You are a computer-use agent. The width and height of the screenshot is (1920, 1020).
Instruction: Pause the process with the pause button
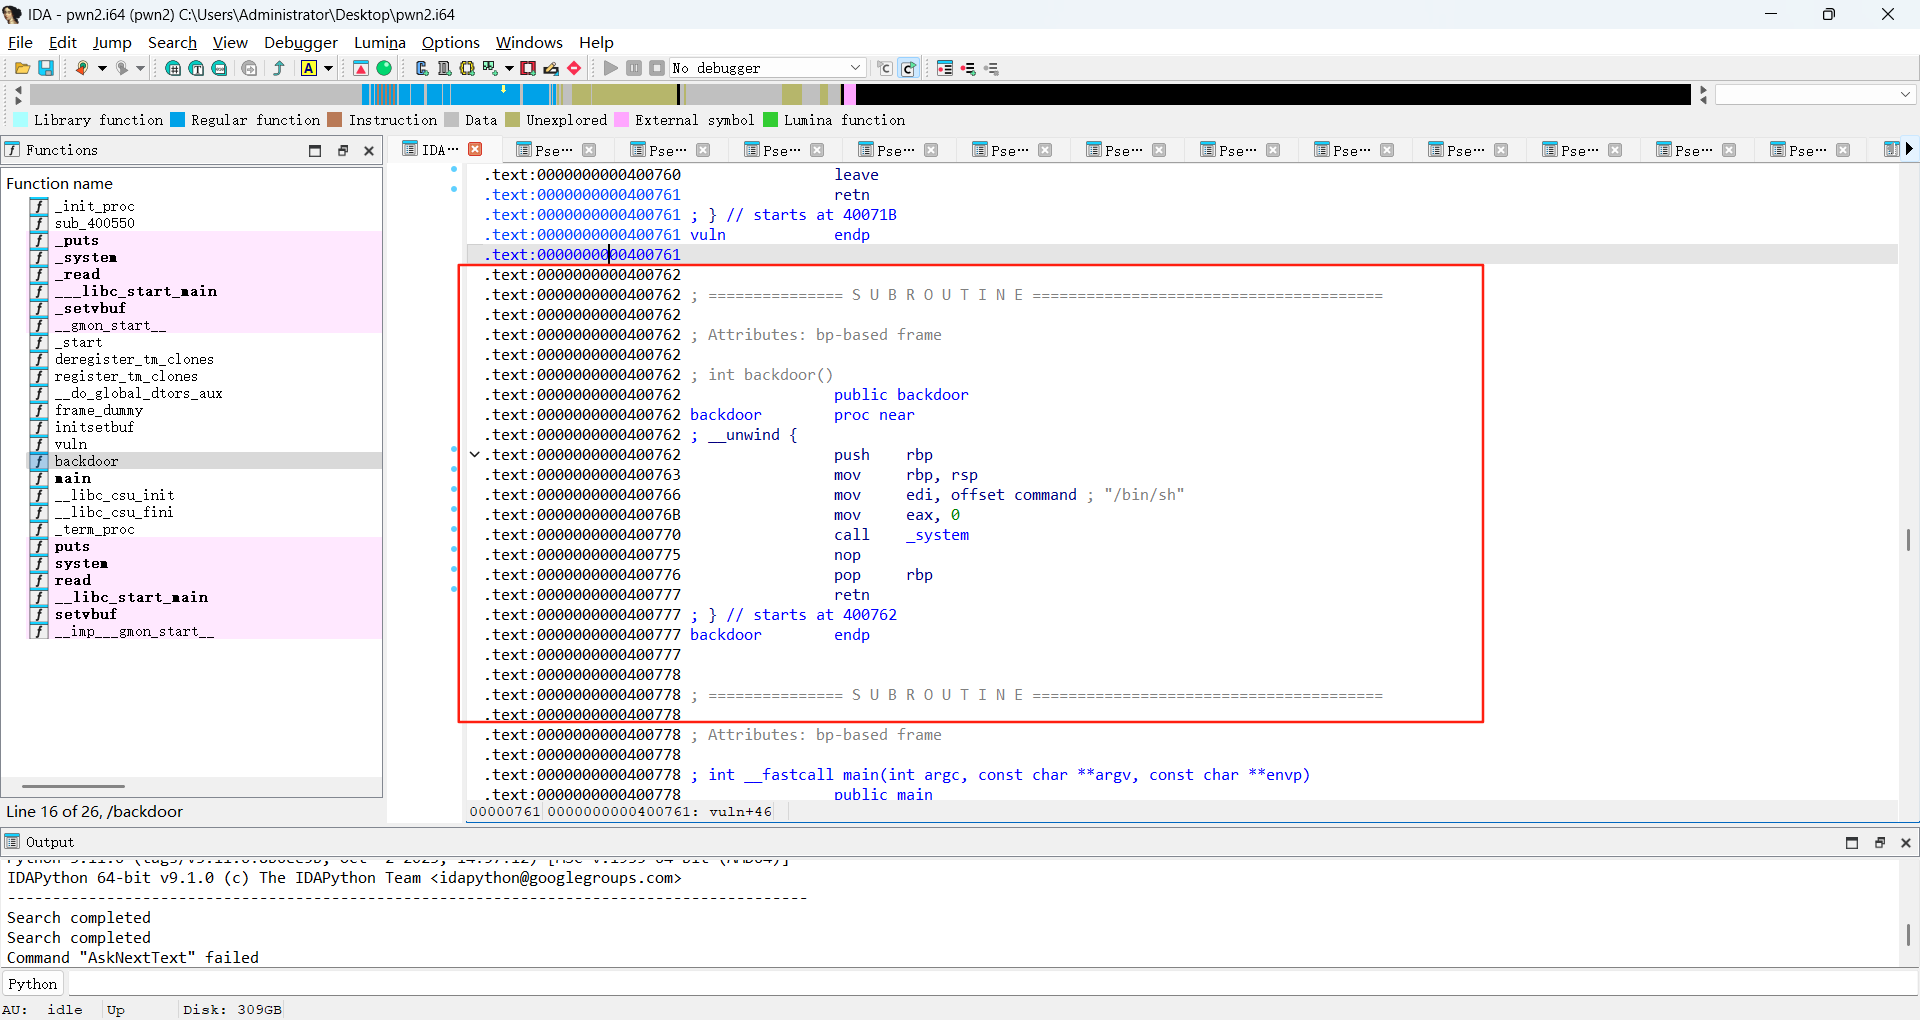pyautogui.click(x=634, y=68)
